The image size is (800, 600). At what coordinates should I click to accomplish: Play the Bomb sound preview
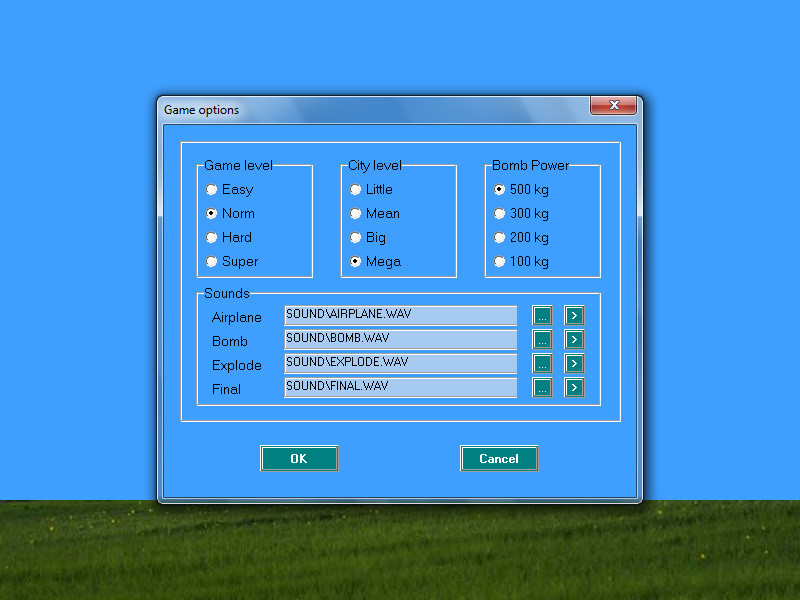click(574, 339)
